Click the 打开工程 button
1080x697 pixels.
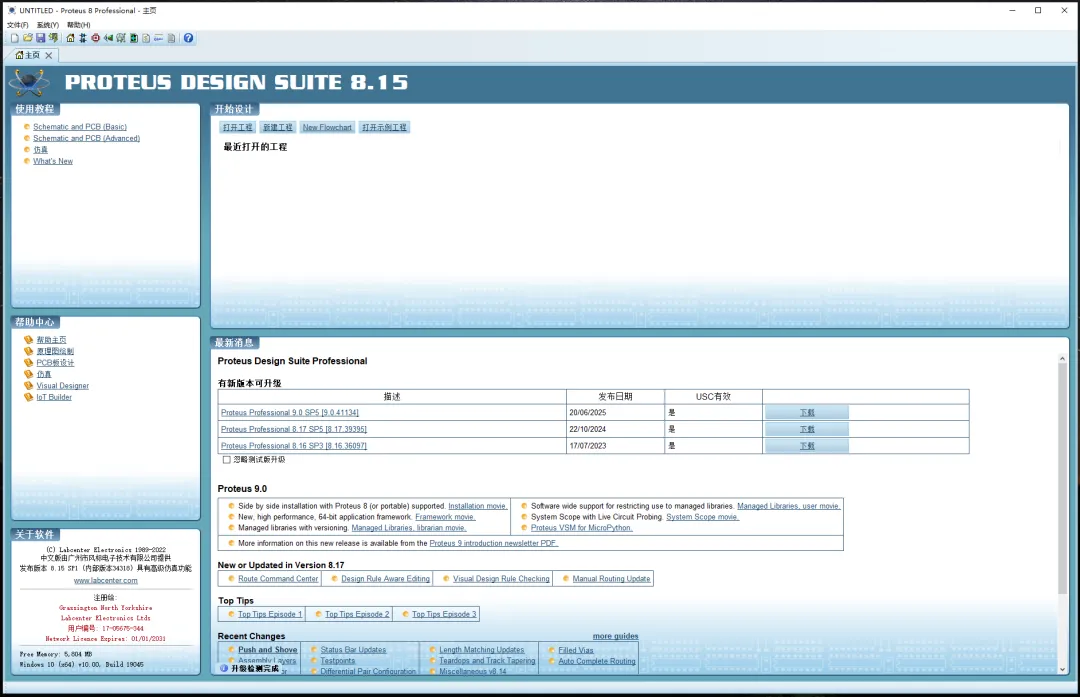[x=238, y=127]
